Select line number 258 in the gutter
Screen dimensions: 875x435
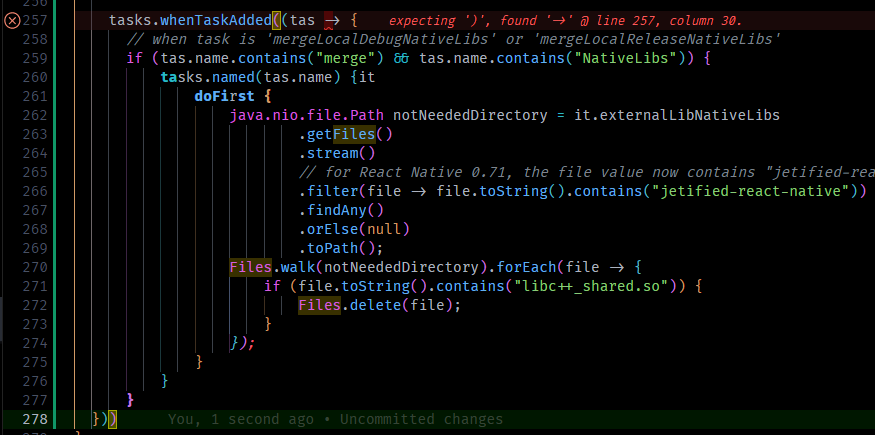point(36,40)
